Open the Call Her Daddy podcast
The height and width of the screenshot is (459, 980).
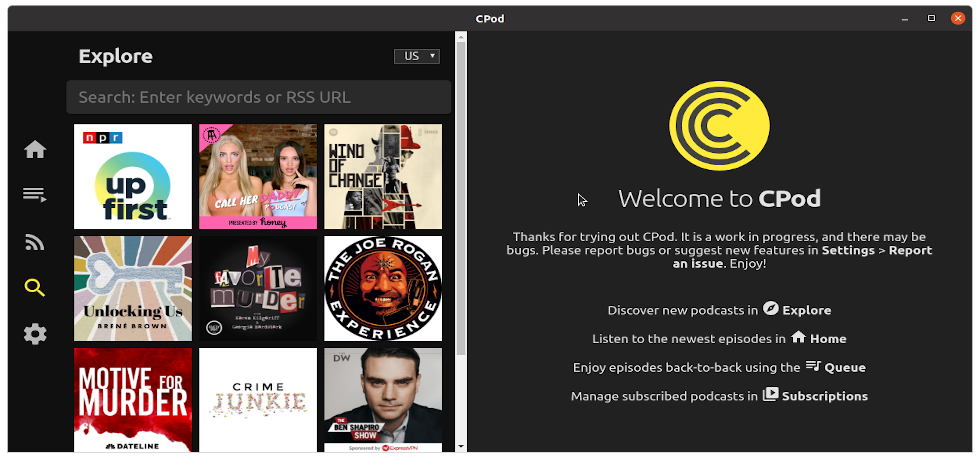pyautogui.click(x=258, y=176)
